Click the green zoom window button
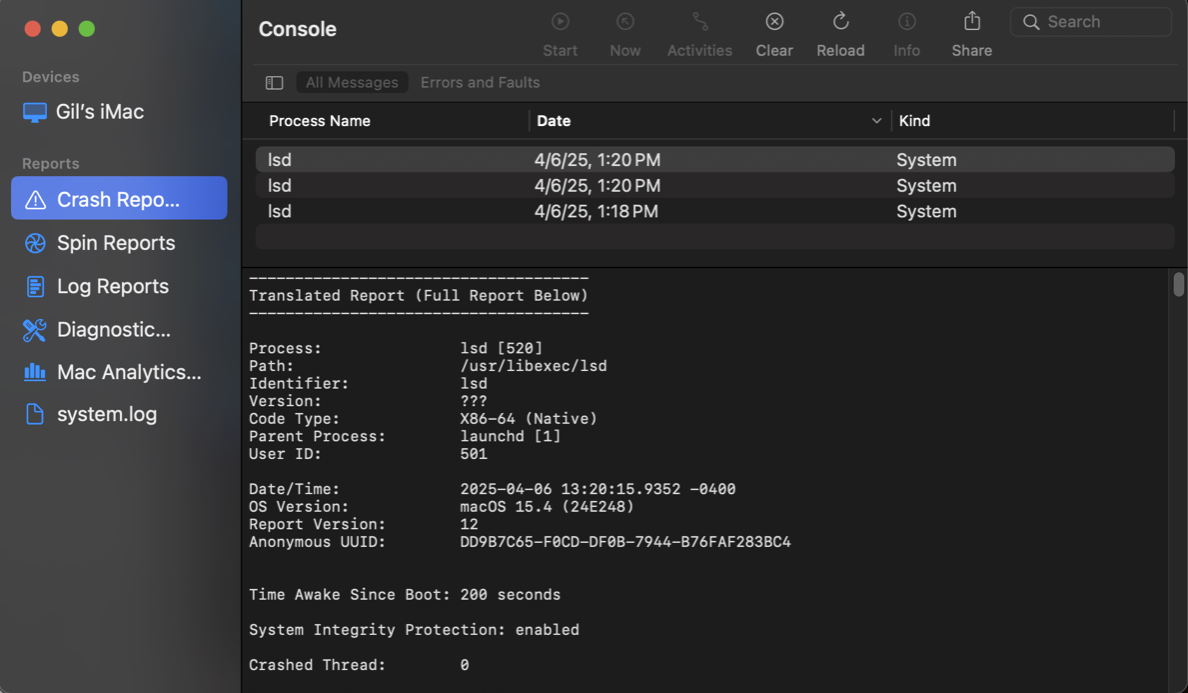Screen dimensions: 1188x693 click(87, 29)
